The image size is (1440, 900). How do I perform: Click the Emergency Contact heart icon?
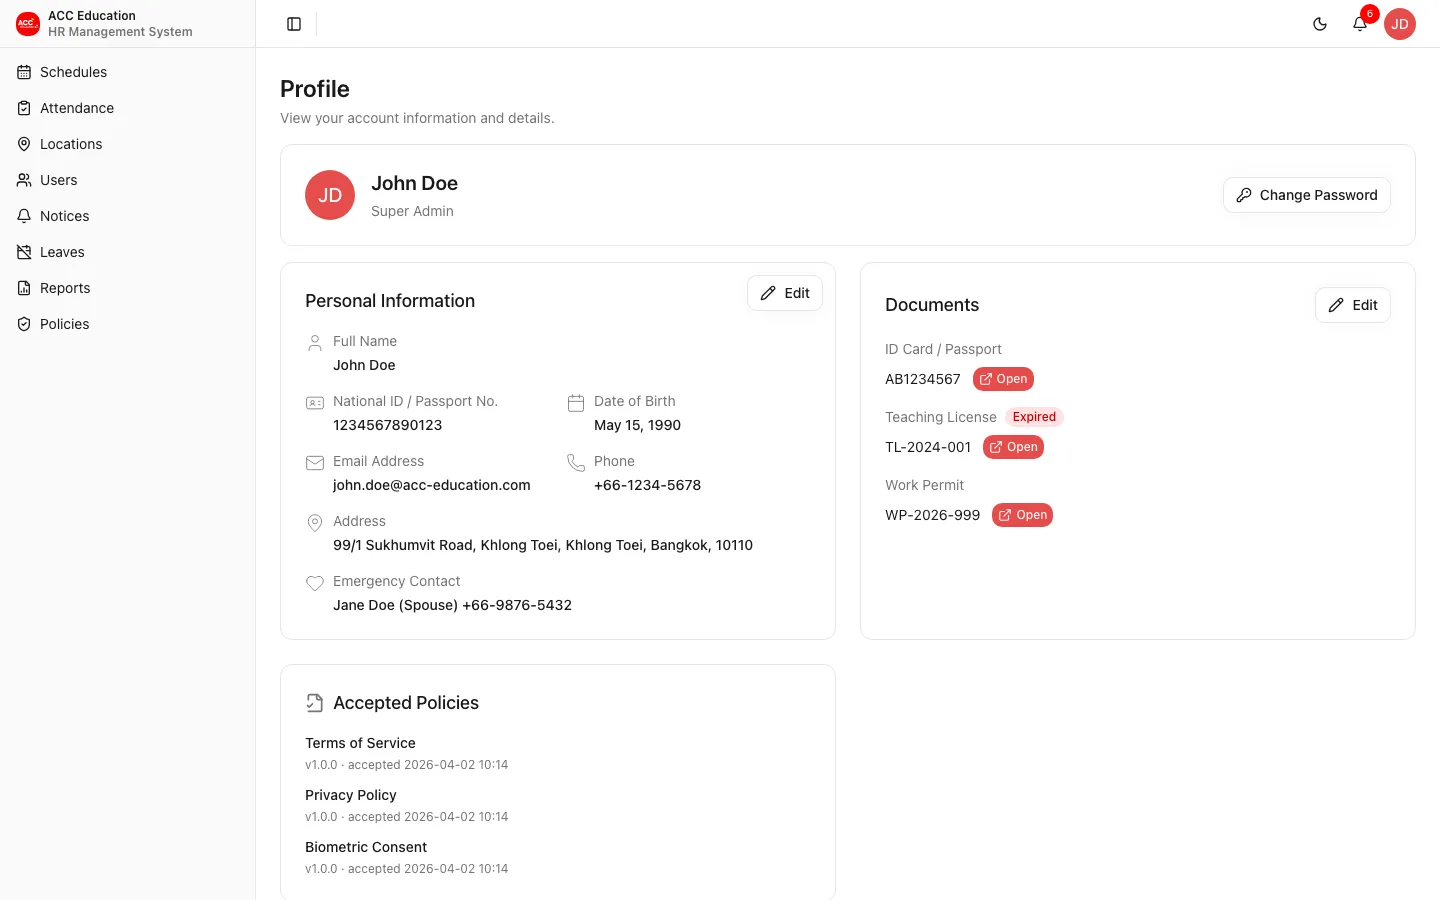315,583
